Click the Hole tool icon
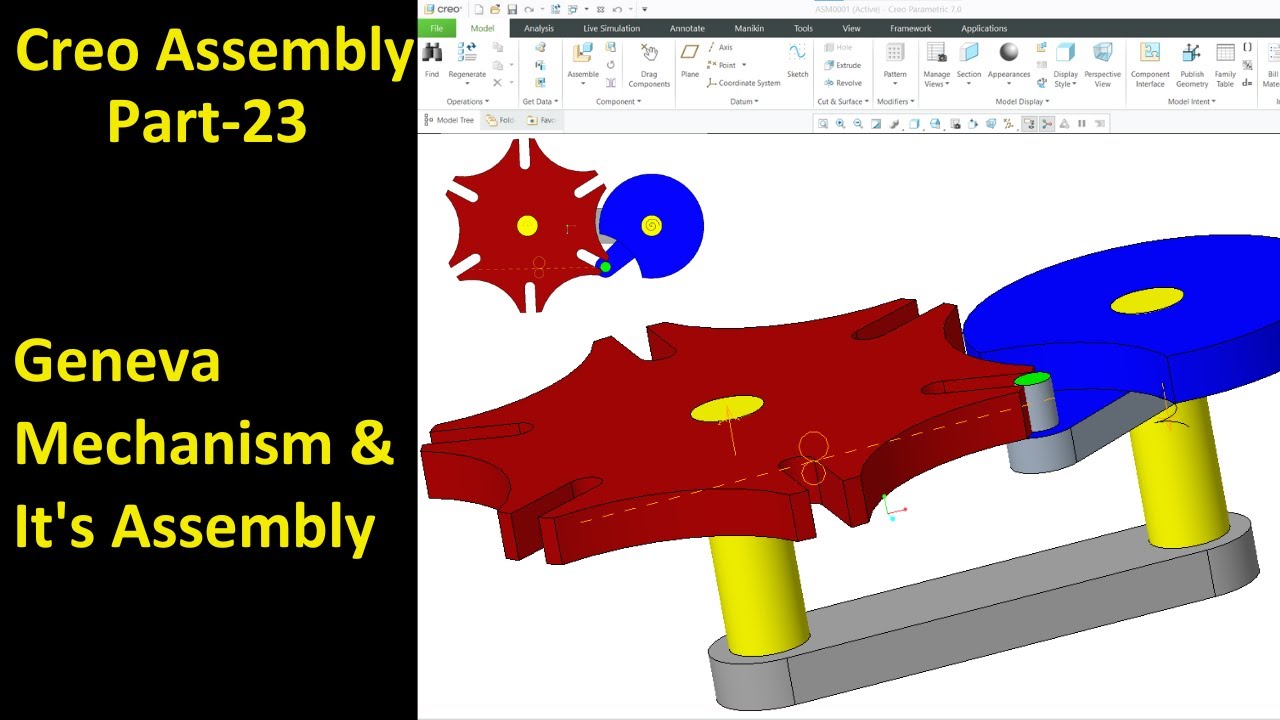This screenshot has height=720, width=1280. [x=829, y=47]
